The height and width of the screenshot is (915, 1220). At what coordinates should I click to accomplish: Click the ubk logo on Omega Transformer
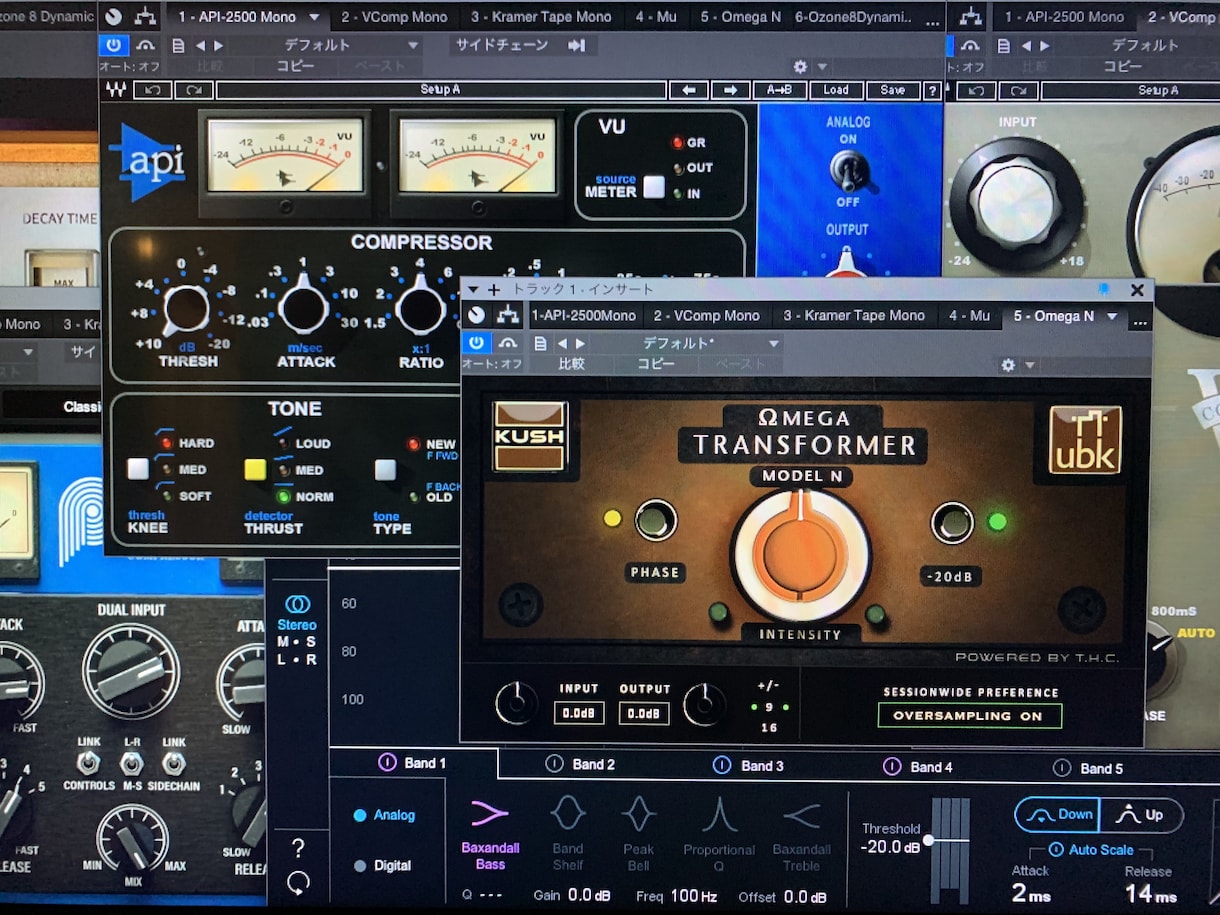(x=1085, y=439)
